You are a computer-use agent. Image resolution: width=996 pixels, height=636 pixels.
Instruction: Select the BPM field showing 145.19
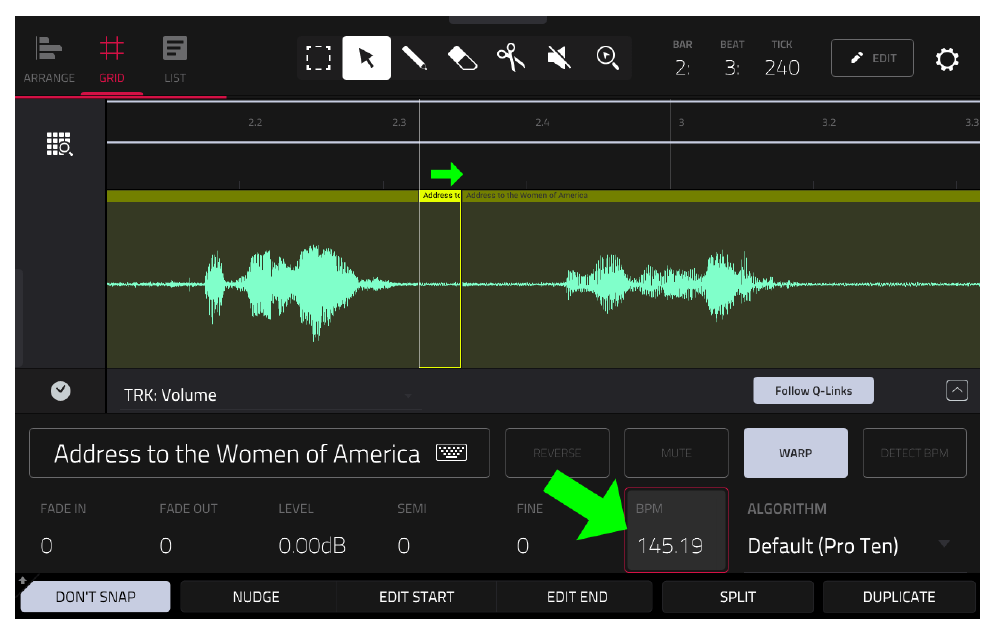click(x=676, y=530)
